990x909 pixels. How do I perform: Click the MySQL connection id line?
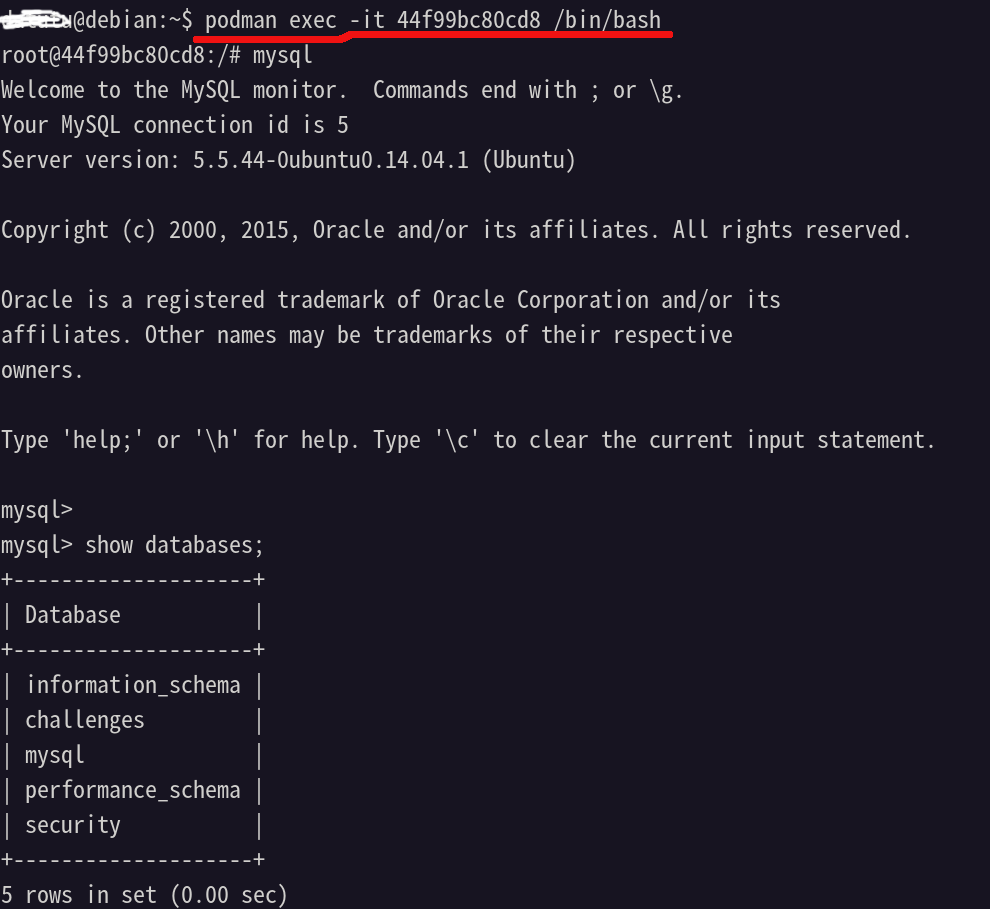click(x=175, y=125)
